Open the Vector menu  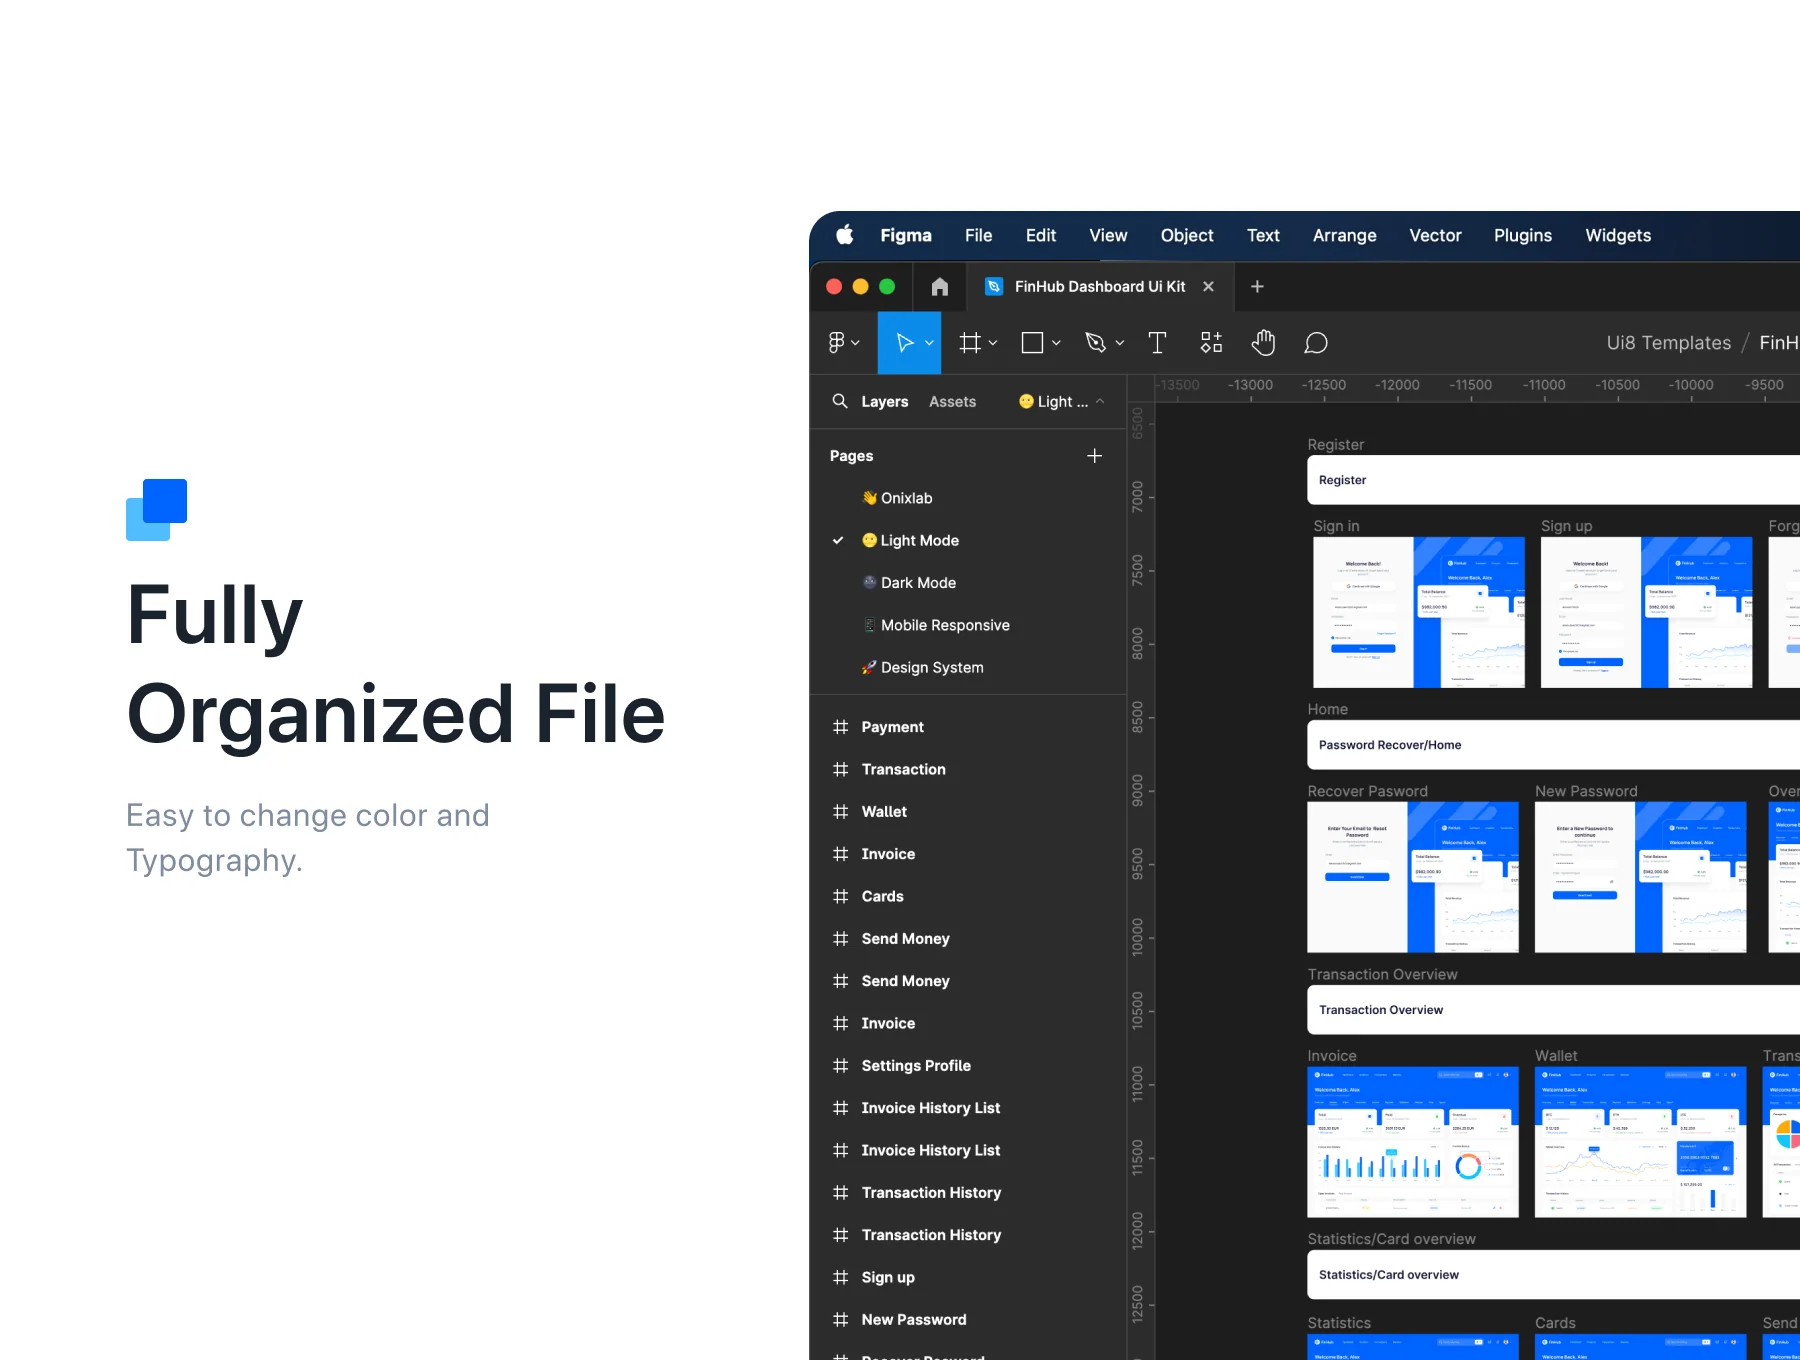coord(1435,235)
